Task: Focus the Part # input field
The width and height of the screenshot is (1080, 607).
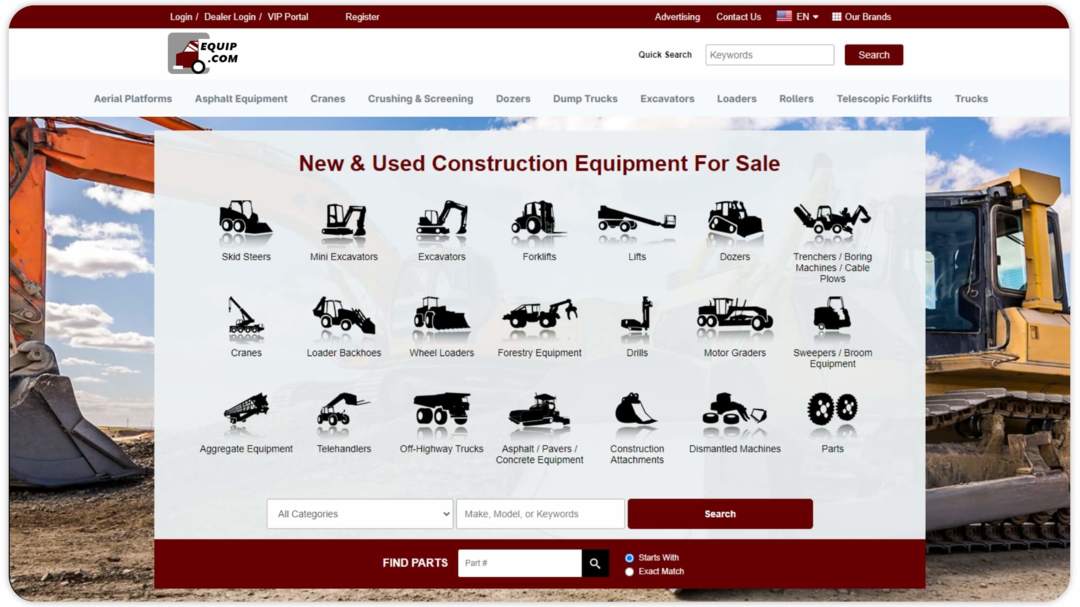Action: coord(519,564)
